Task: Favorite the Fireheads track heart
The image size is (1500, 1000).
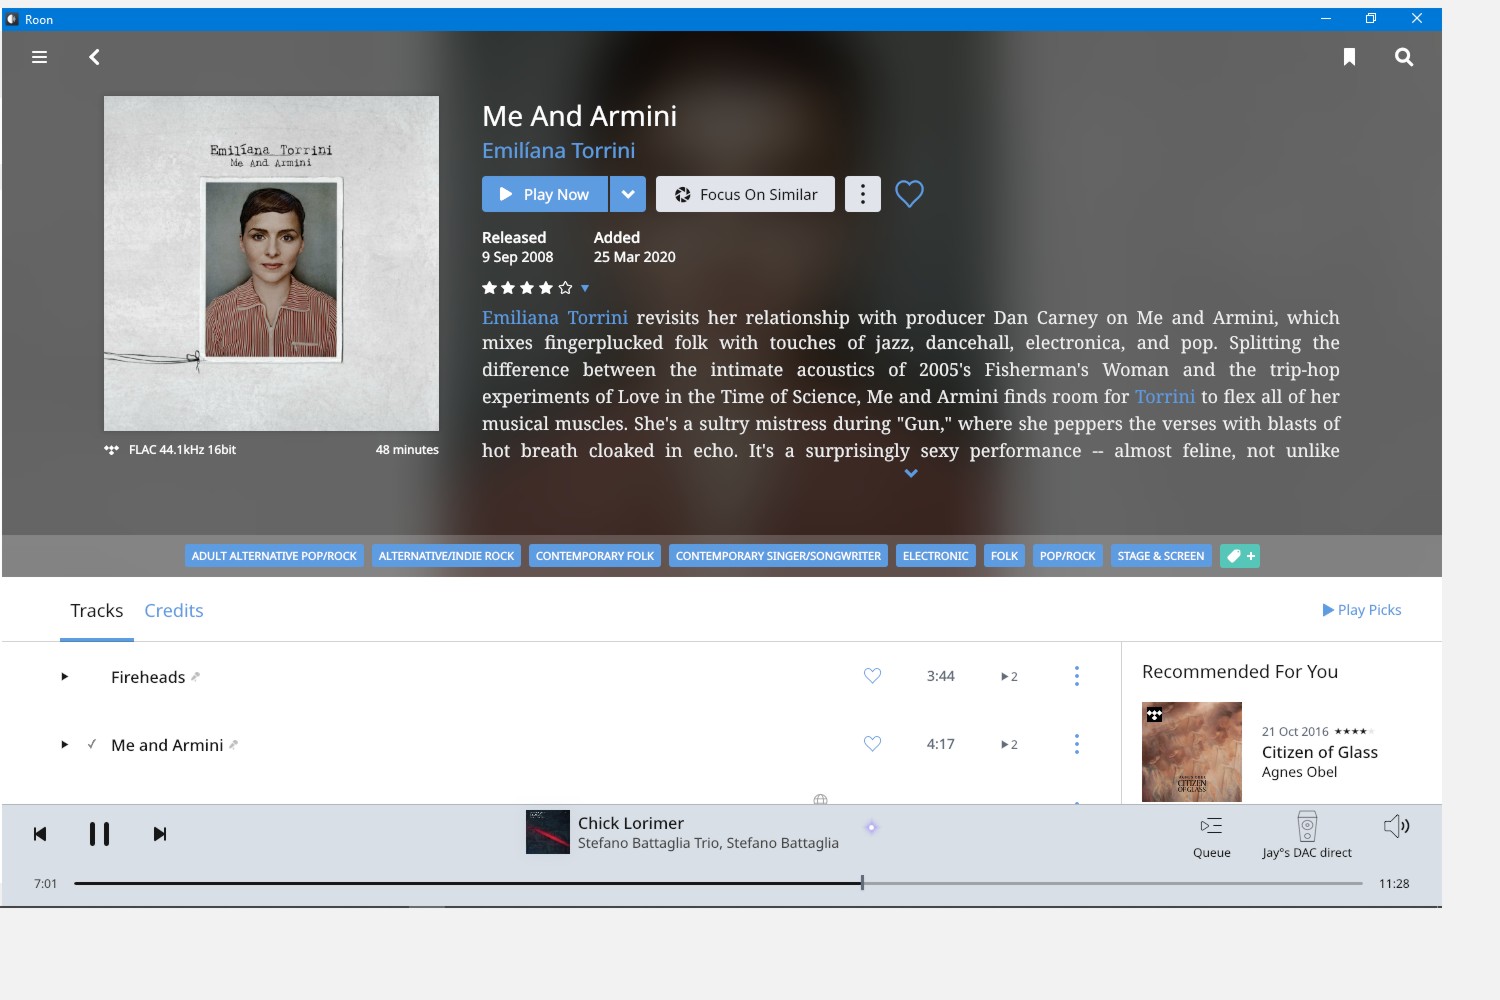Action: tap(872, 676)
